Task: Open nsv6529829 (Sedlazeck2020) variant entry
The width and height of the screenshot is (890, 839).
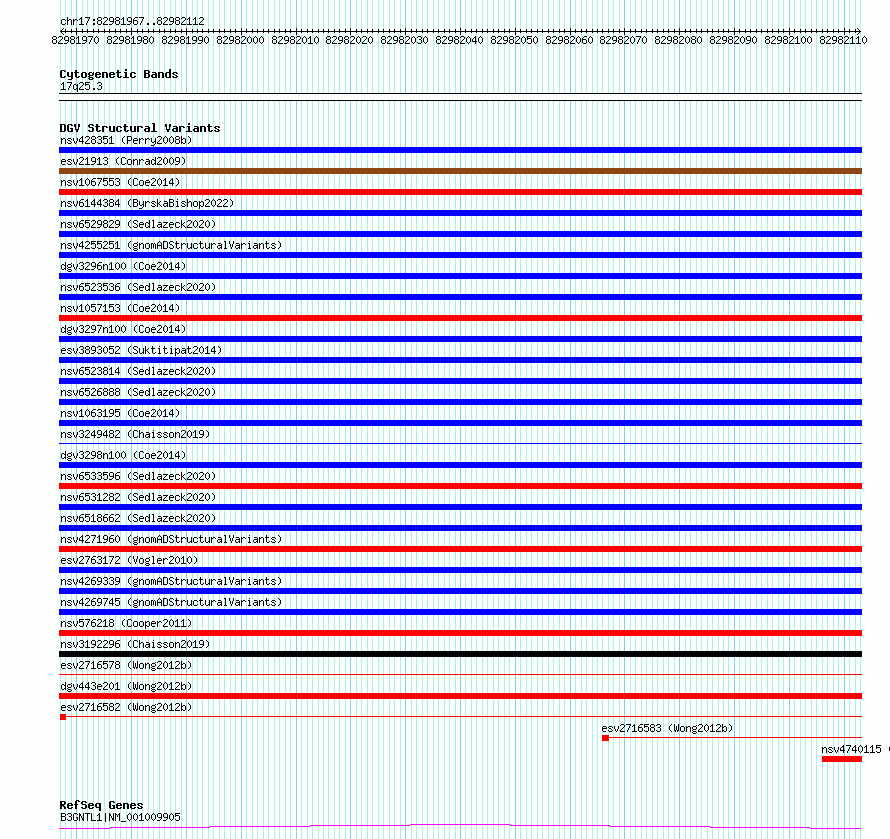Action: 138,224
